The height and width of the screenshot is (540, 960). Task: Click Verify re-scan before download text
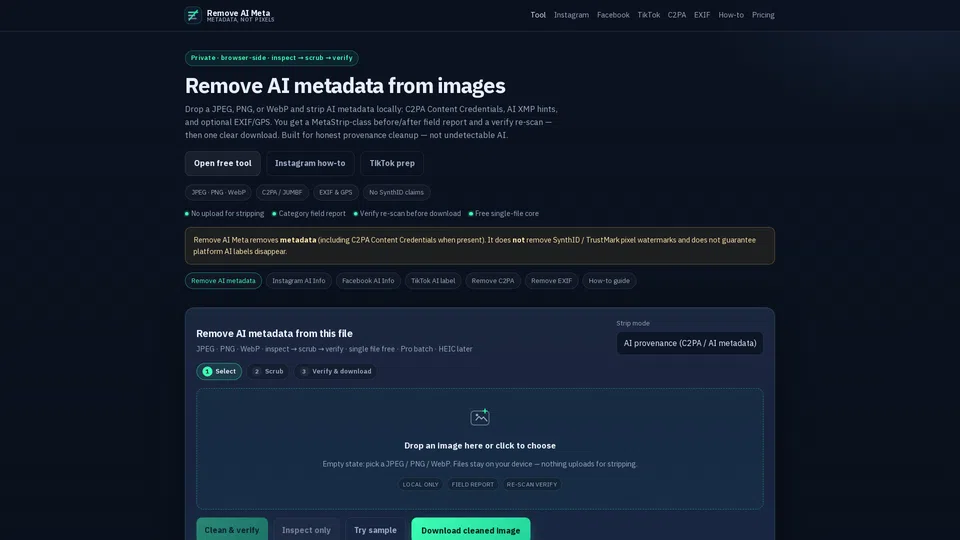tap(410, 214)
